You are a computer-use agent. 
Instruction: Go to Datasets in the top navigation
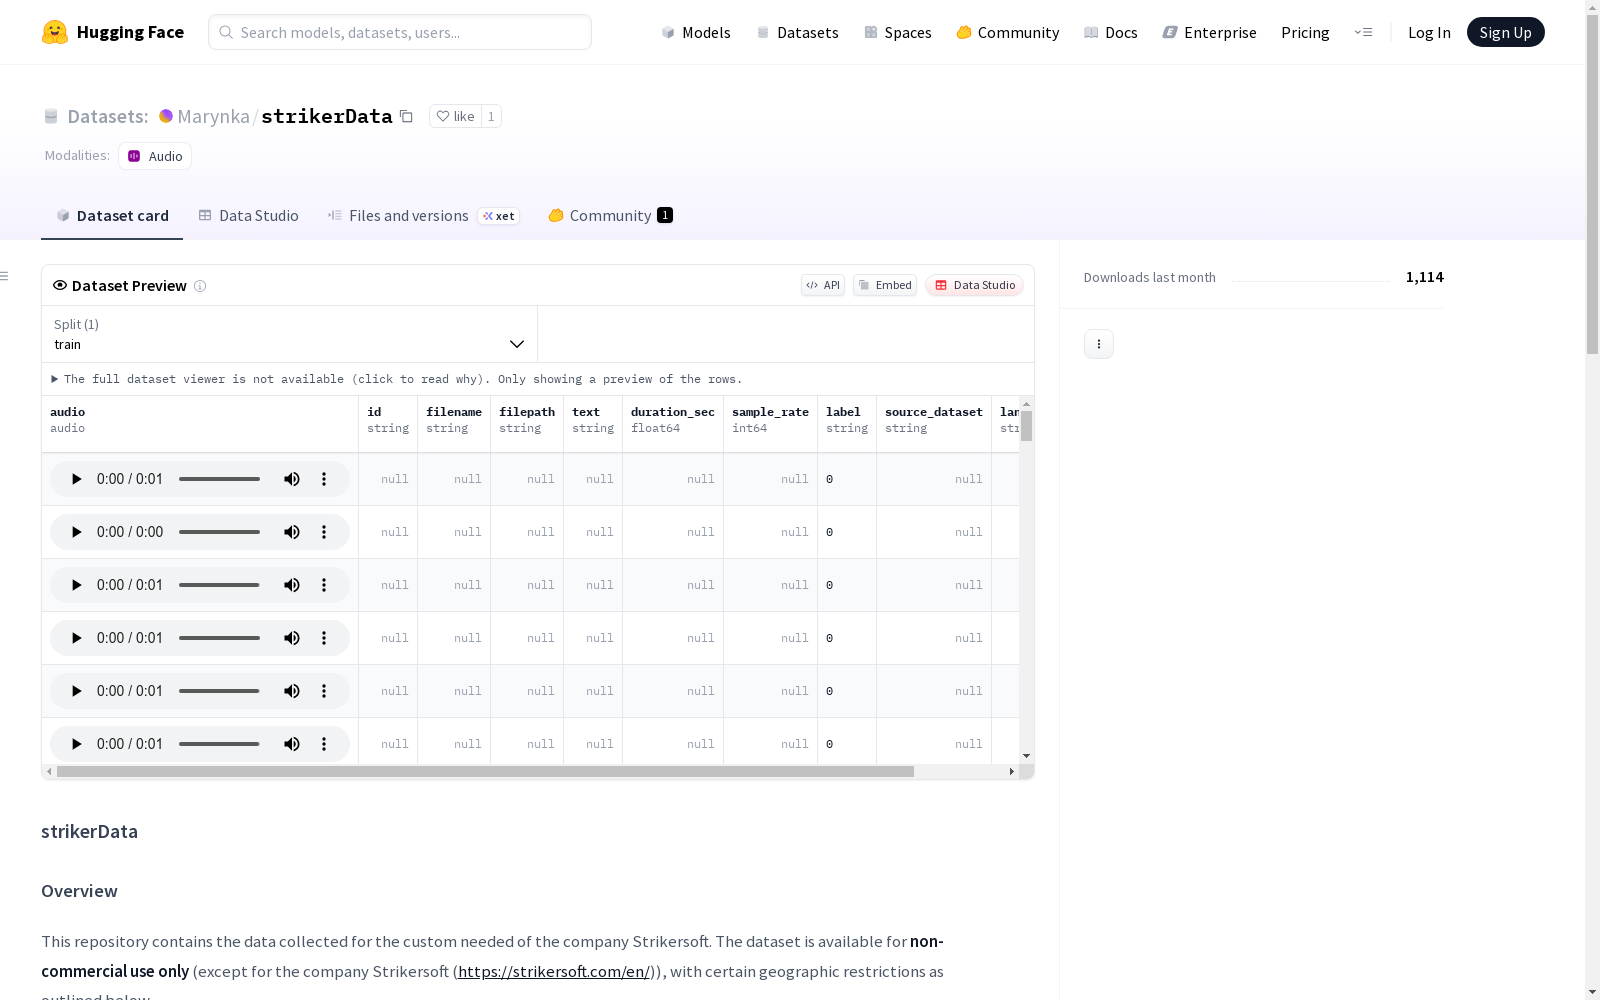click(797, 32)
